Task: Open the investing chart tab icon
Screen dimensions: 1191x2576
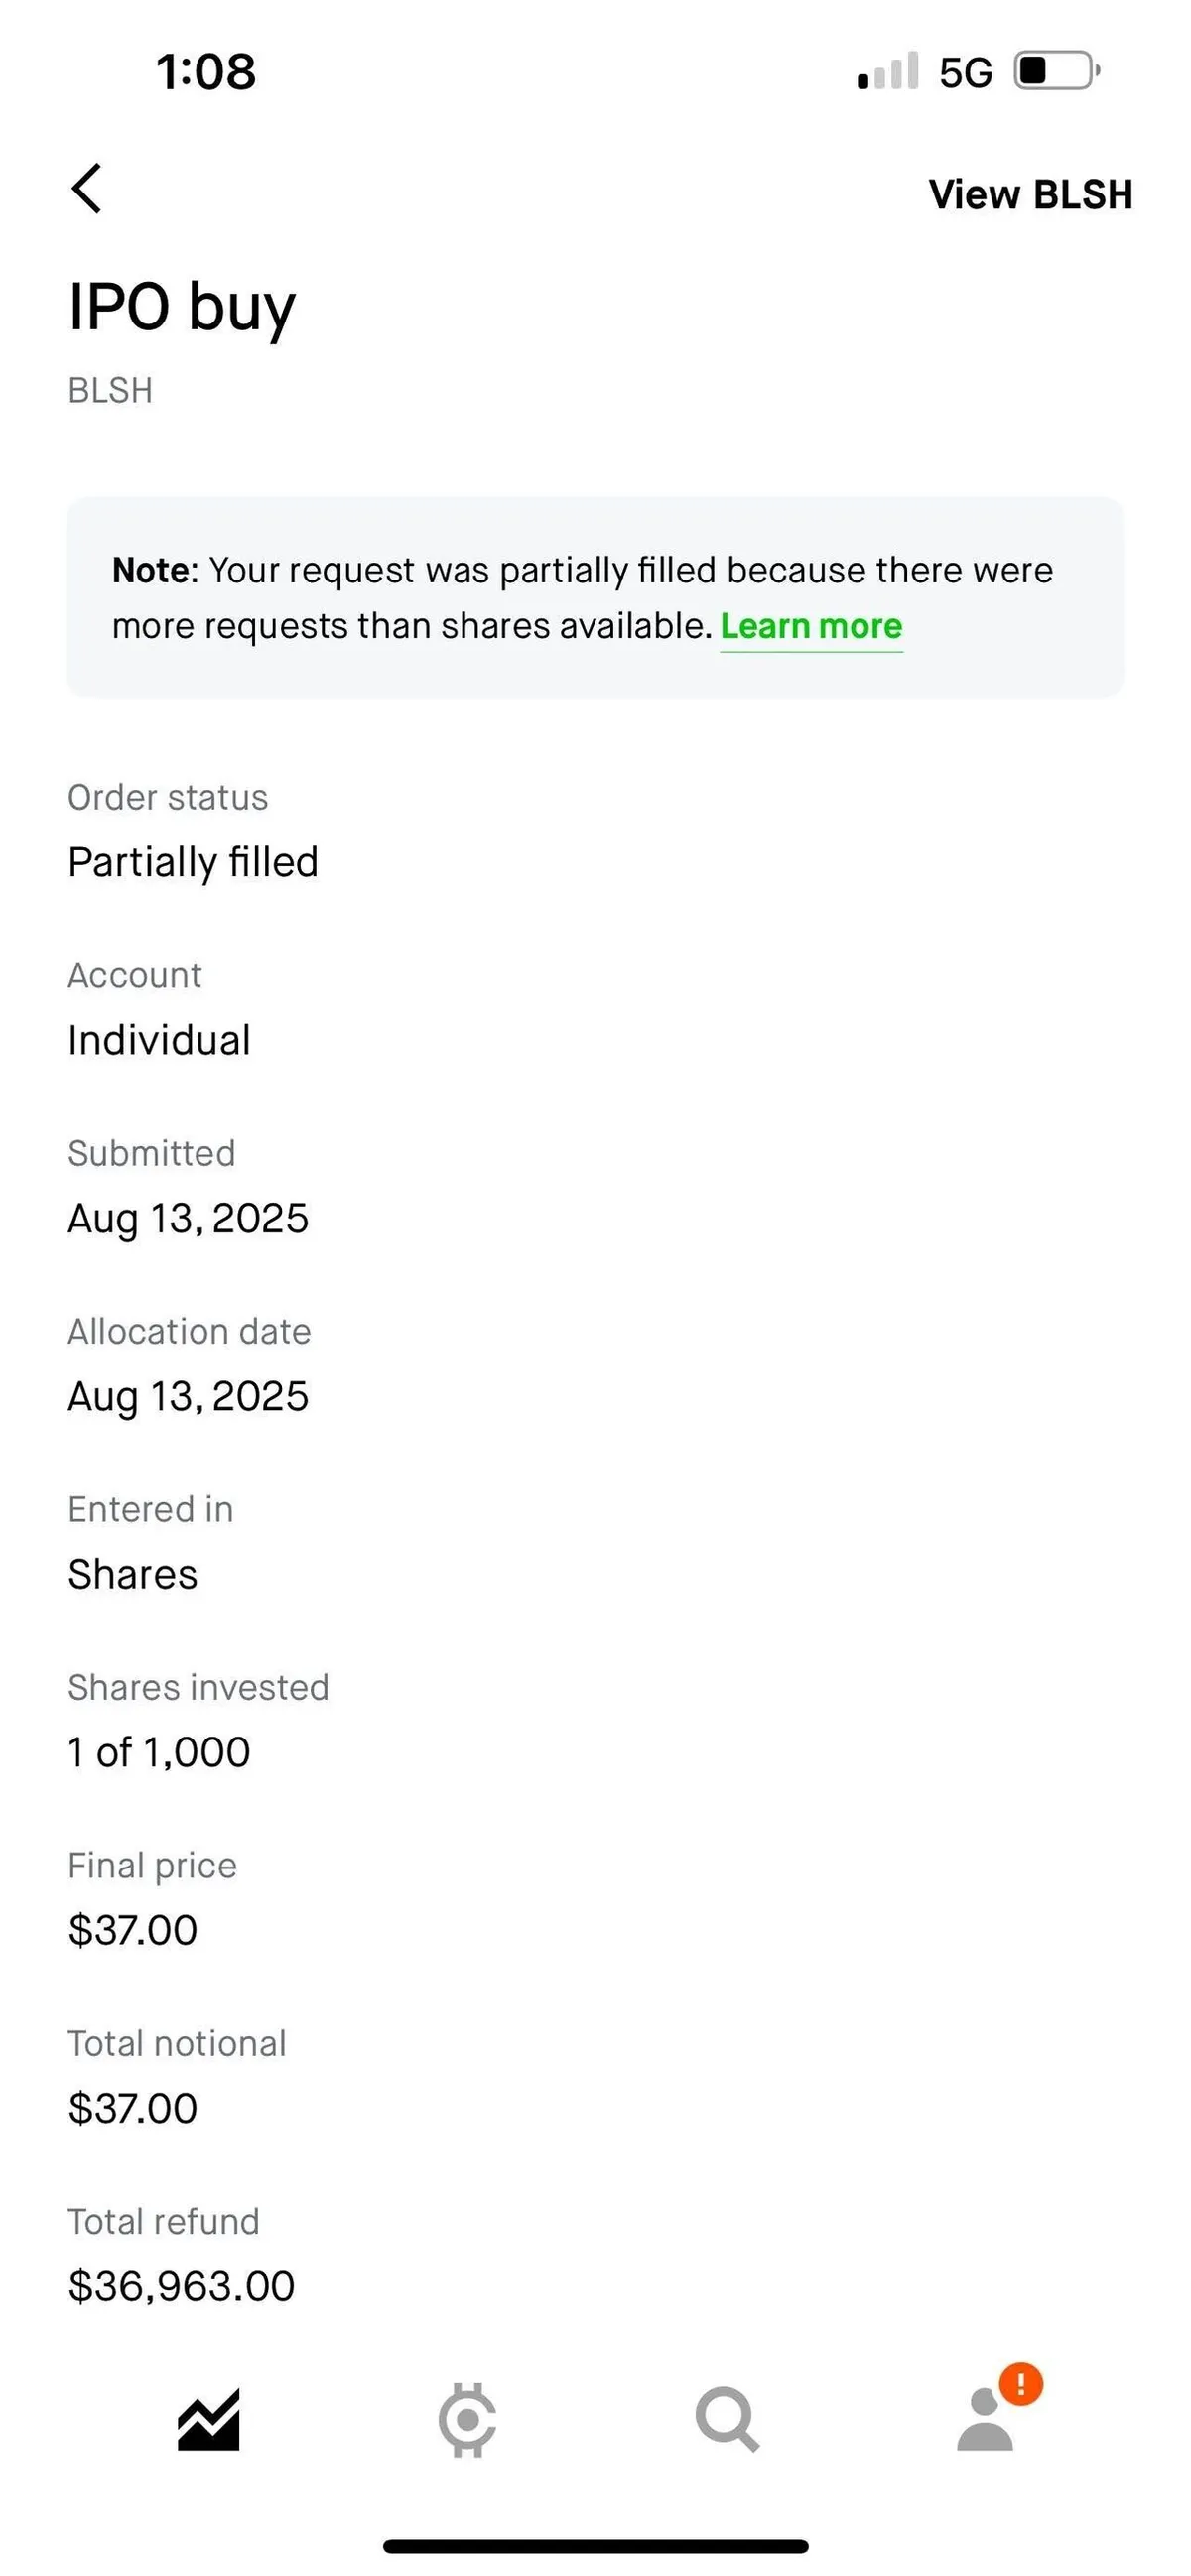Action: tap(209, 2420)
